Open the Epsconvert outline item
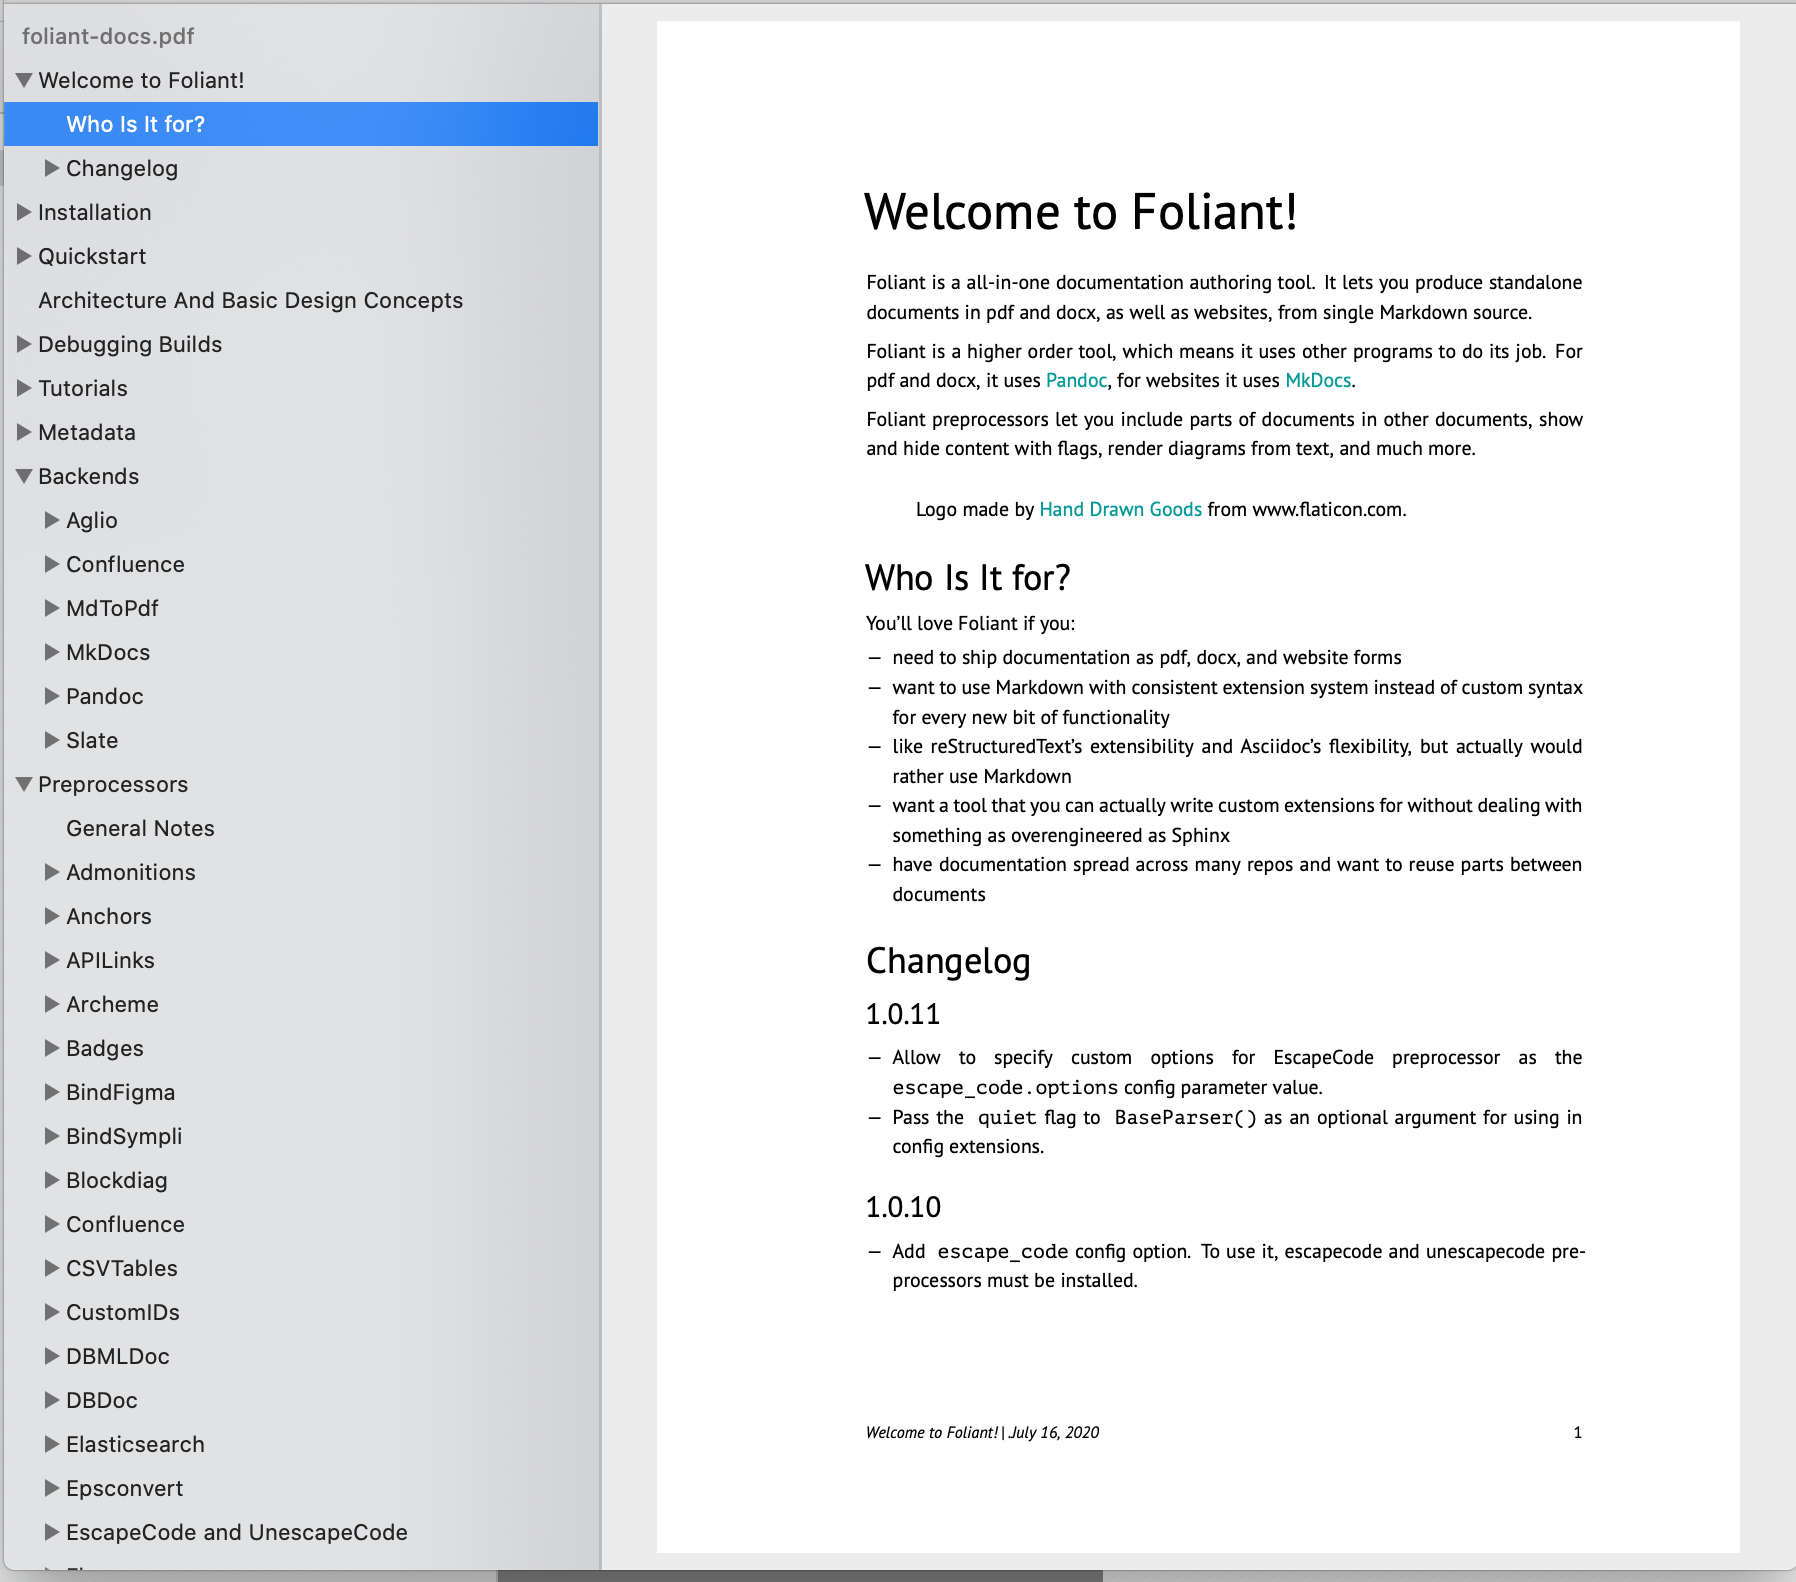The width and height of the screenshot is (1796, 1582). tap(125, 1488)
